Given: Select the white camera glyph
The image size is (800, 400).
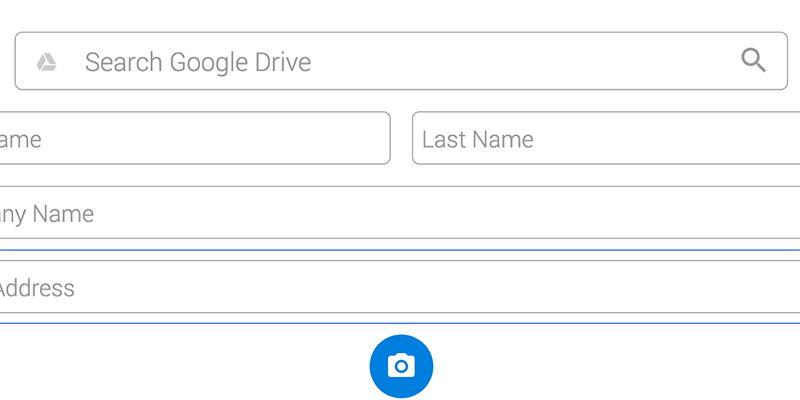Looking at the screenshot, I should click(401, 366).
